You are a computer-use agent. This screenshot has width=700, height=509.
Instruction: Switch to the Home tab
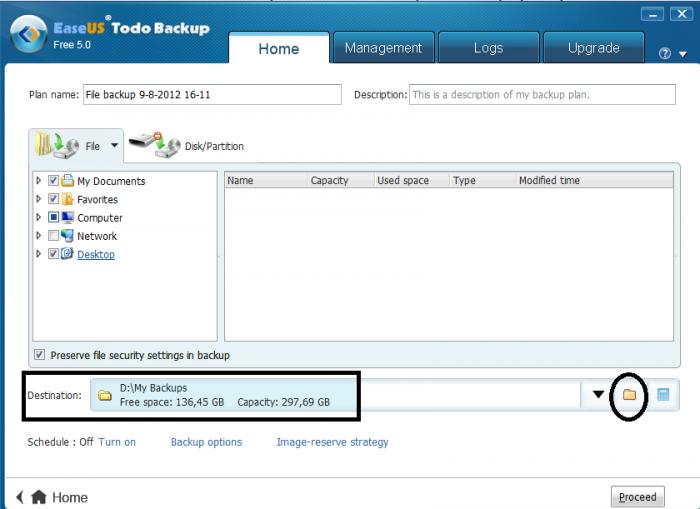click(279, 48)
